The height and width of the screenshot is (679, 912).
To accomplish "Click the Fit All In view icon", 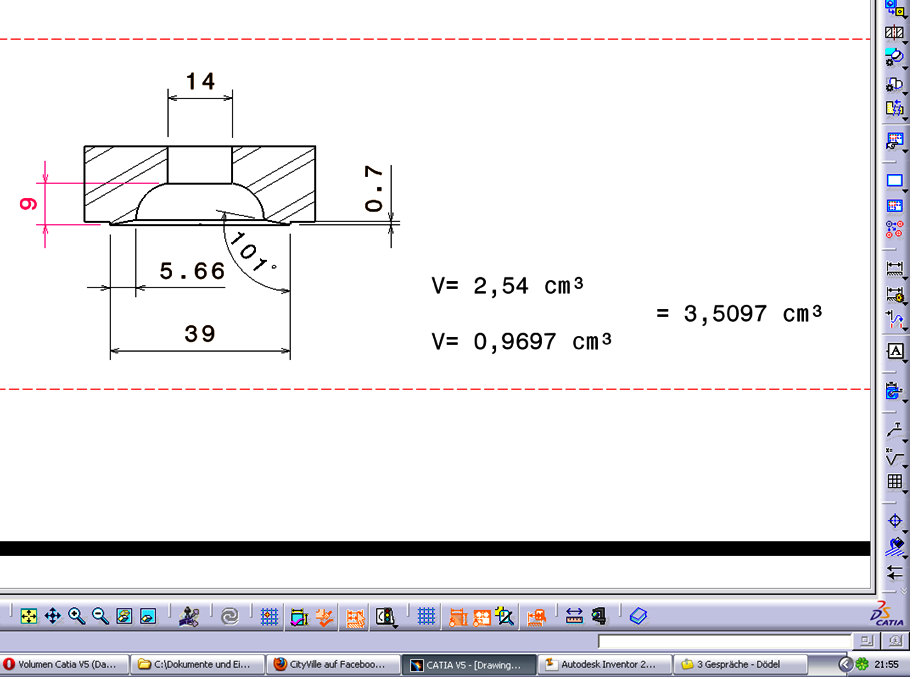I will pos(28,617).
